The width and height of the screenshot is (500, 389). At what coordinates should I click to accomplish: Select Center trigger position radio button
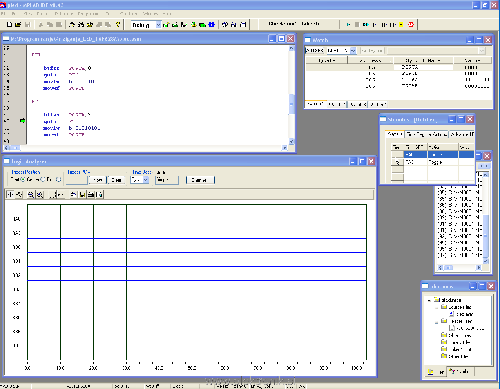coord(42,179)
